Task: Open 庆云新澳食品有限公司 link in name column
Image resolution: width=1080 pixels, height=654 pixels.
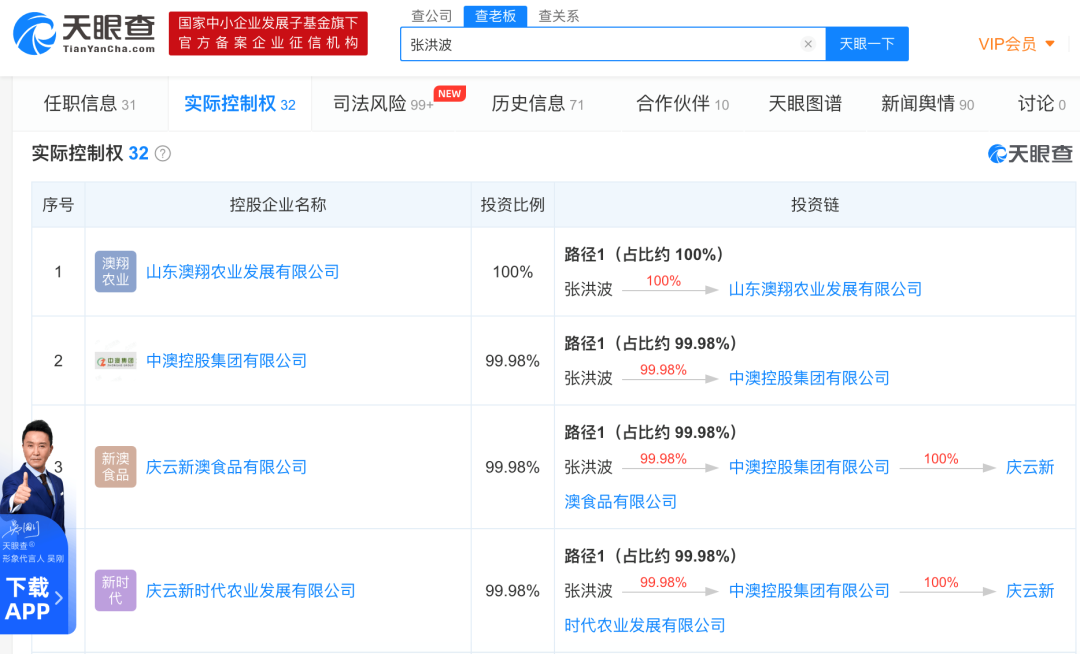Action: [x=227, y=467]
